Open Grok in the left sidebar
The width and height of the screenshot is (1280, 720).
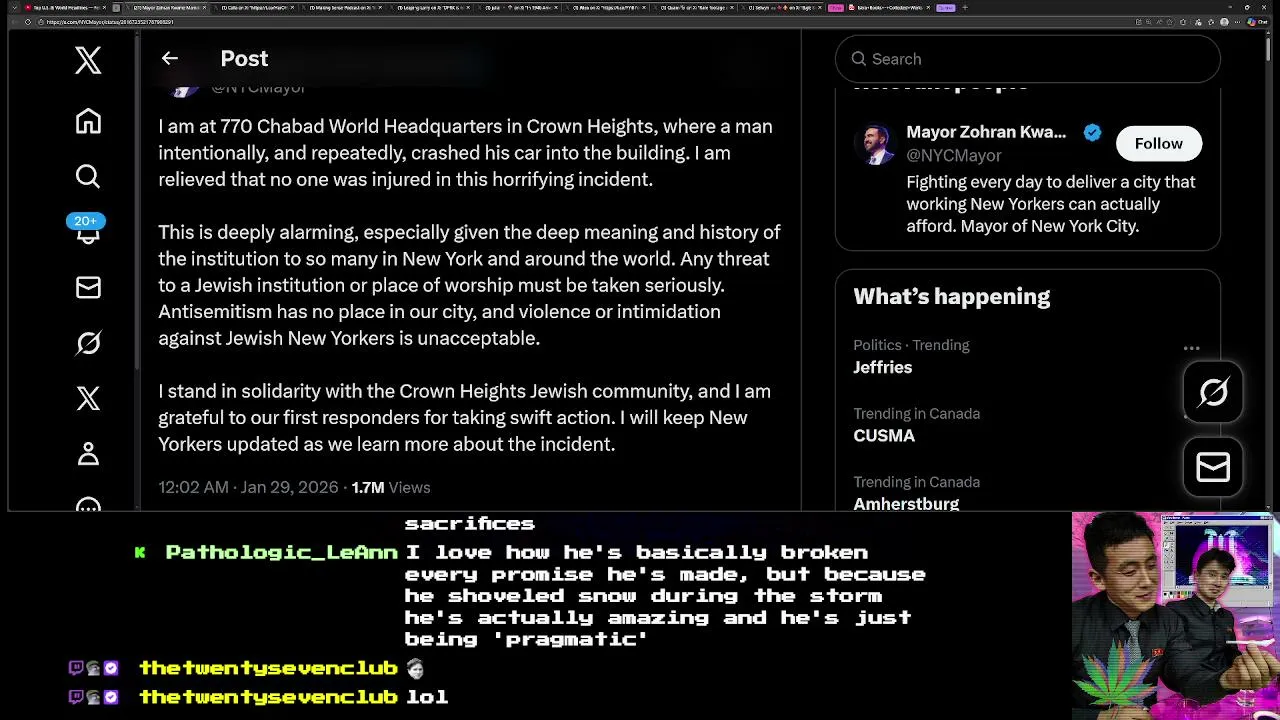click(88, 343)
